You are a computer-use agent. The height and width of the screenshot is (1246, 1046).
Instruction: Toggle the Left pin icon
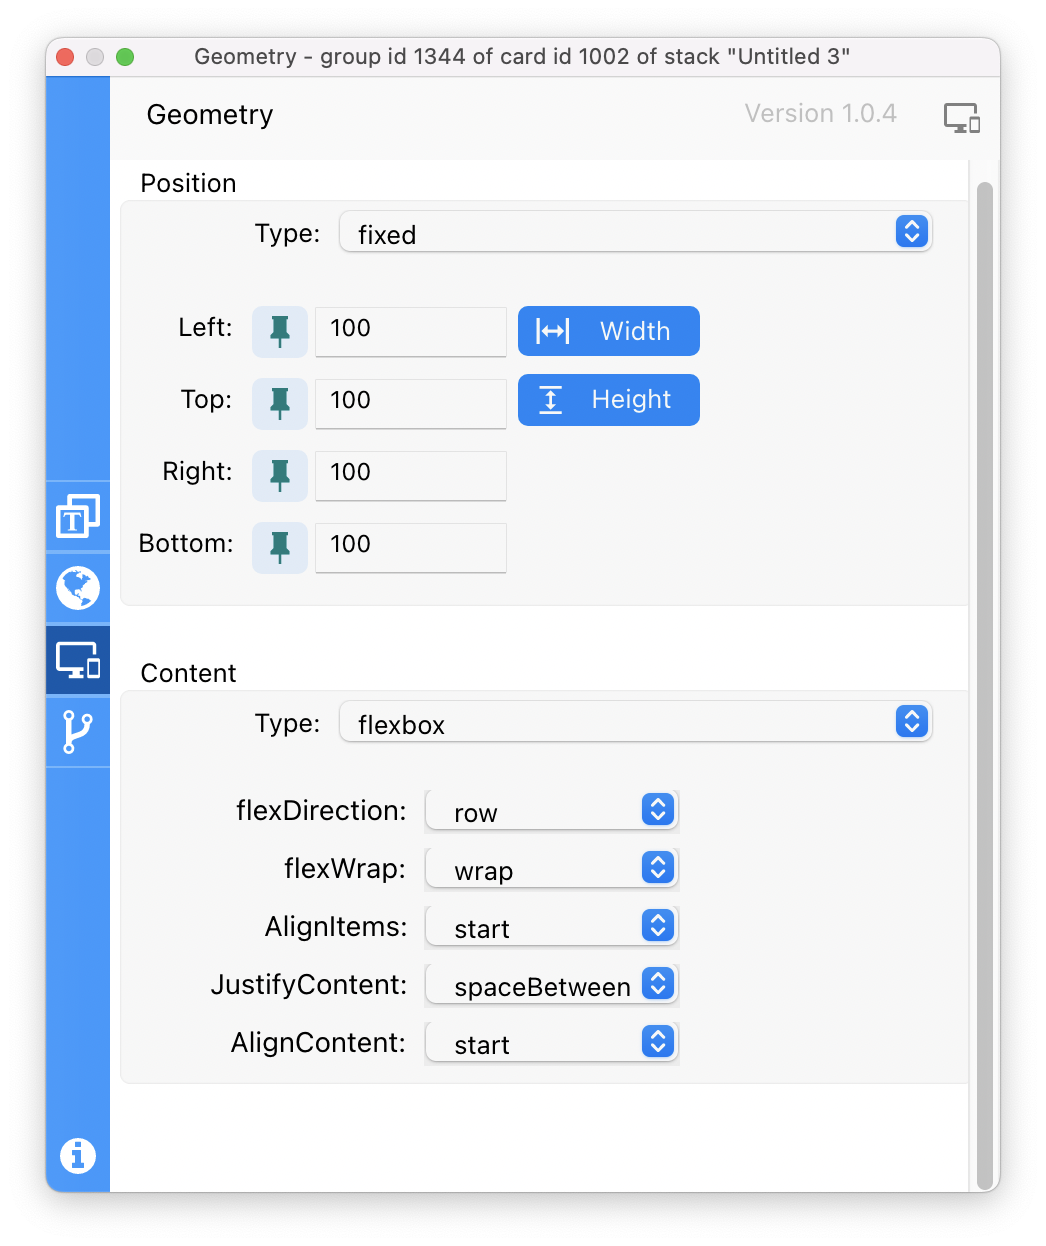pyautogui.click(x=280, y=331)
